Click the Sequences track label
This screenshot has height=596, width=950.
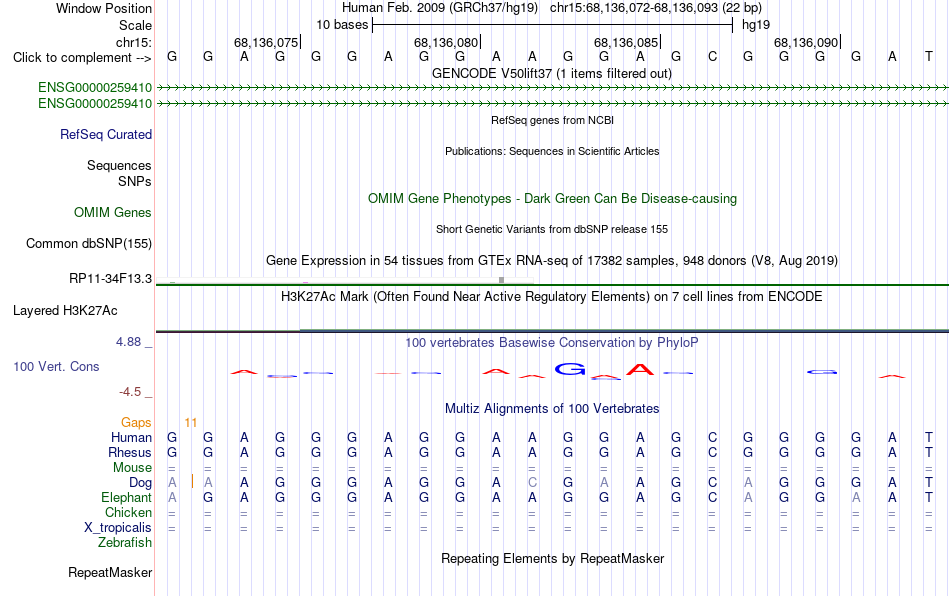point(119,165)
